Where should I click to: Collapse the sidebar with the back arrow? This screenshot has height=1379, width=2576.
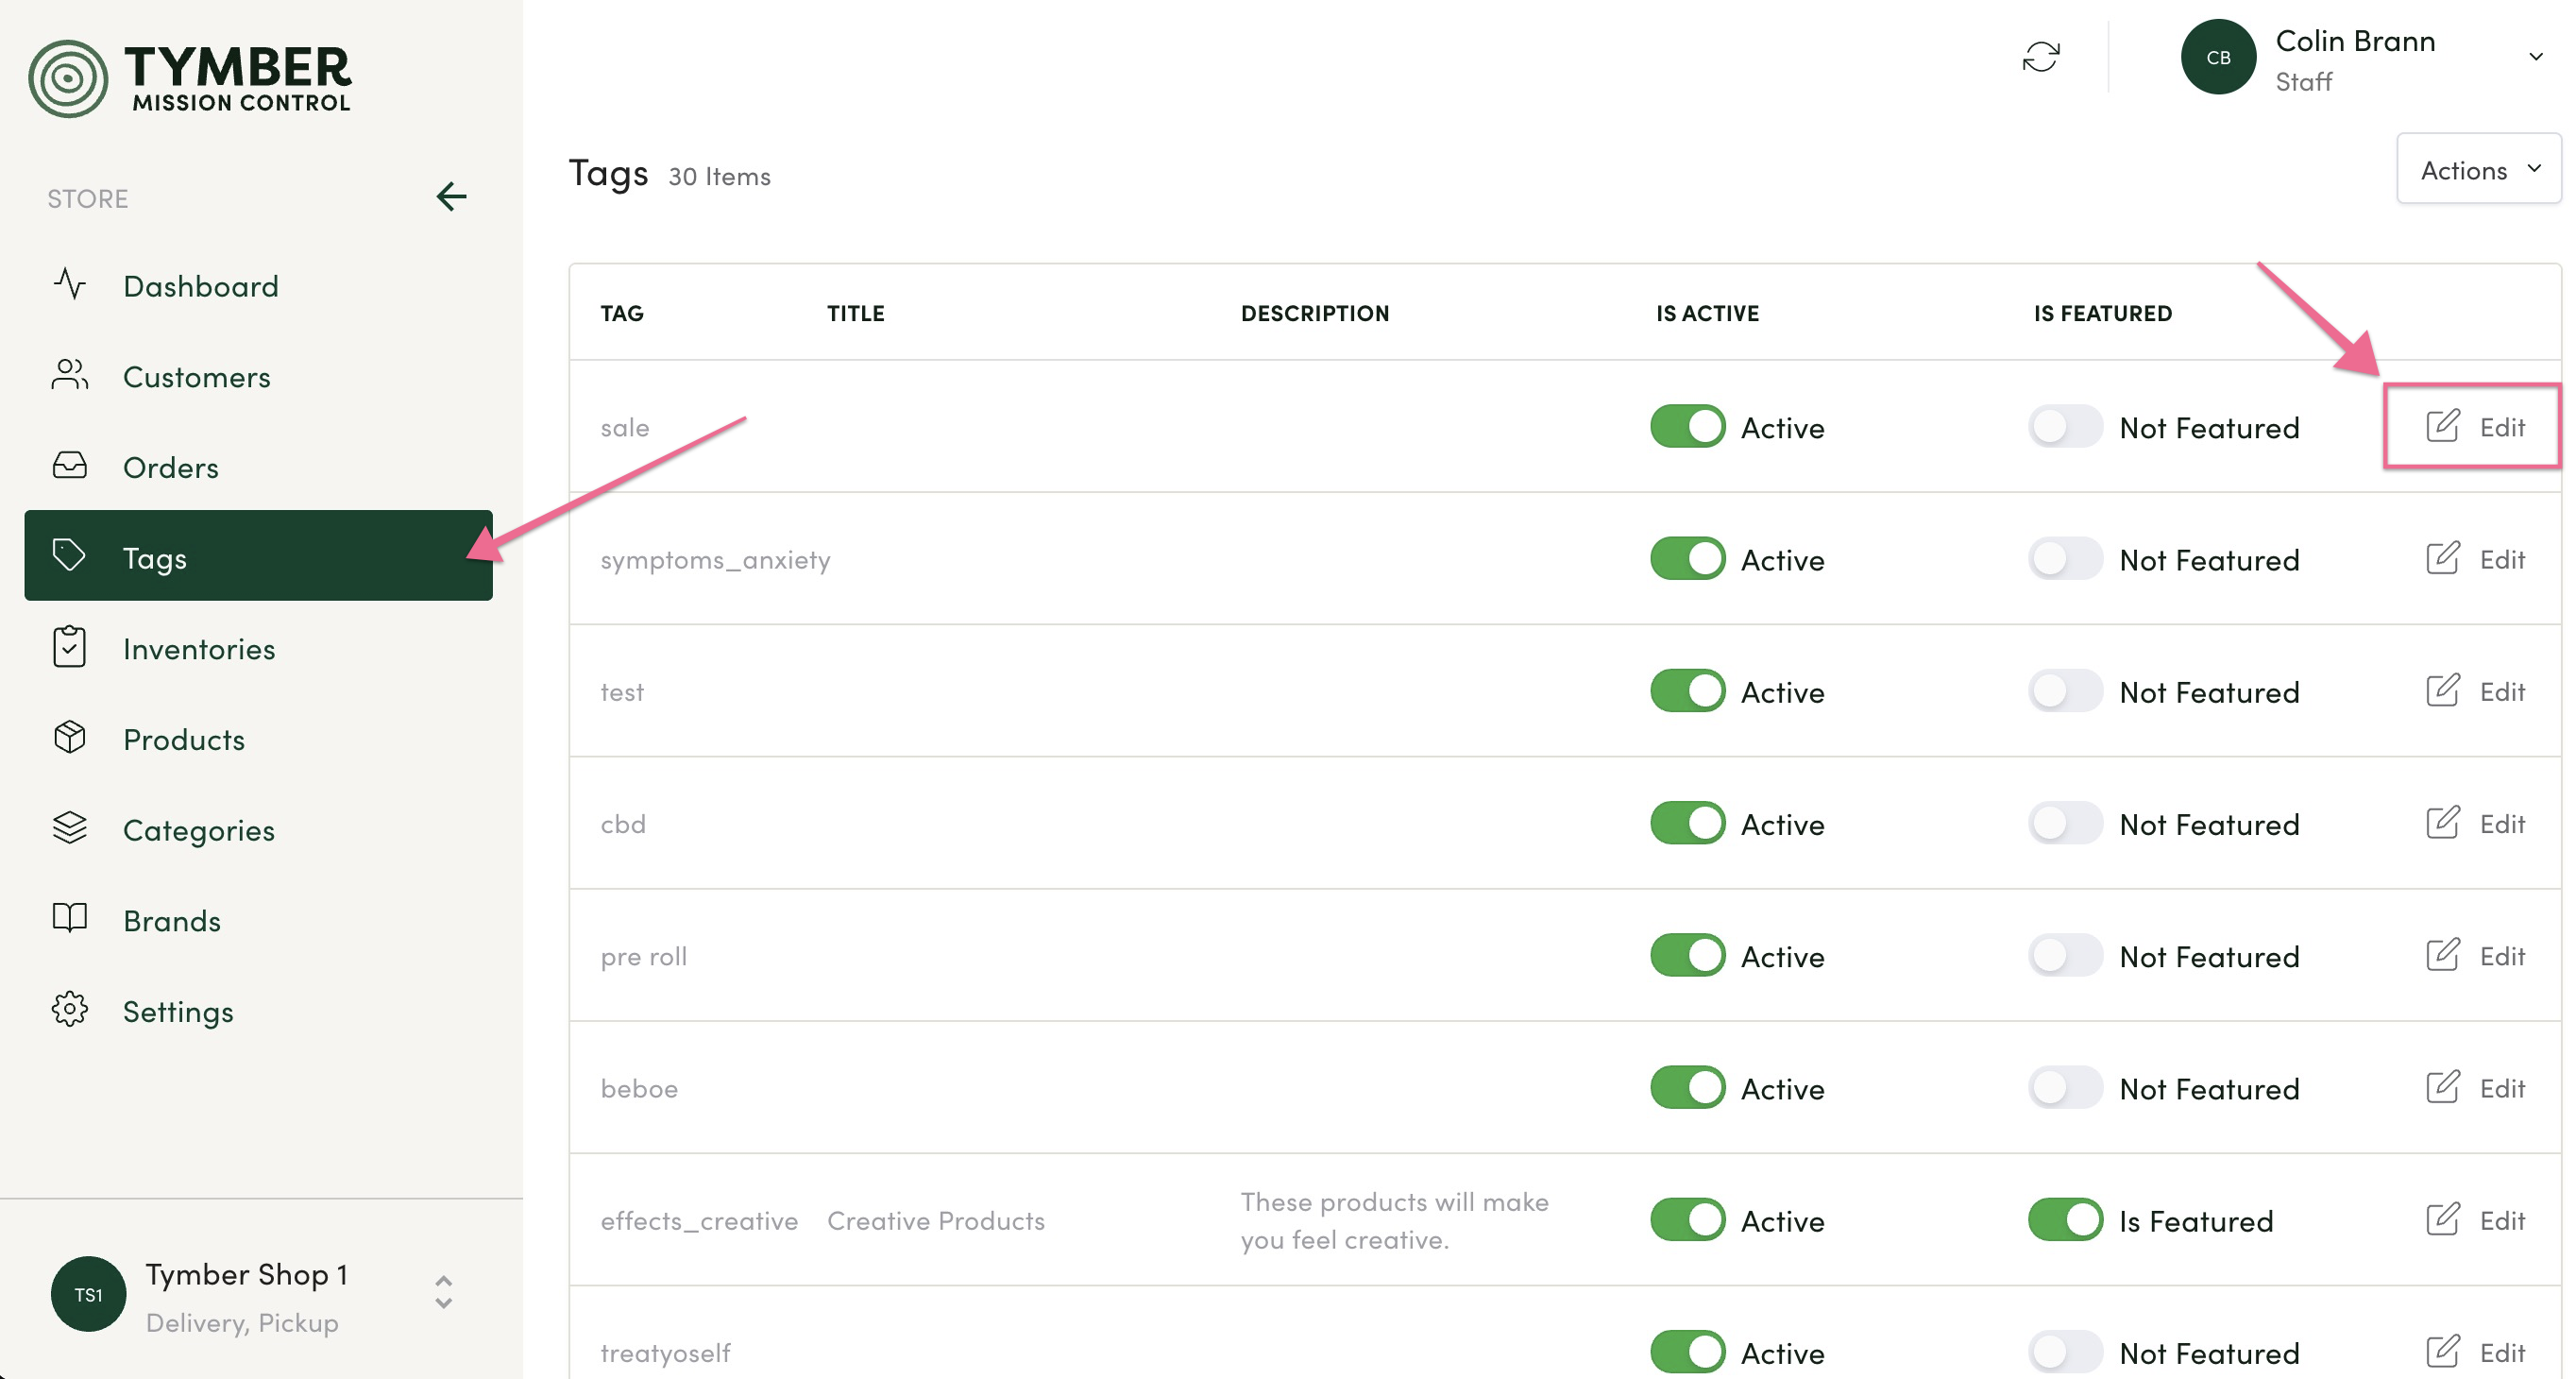(451, 197)
